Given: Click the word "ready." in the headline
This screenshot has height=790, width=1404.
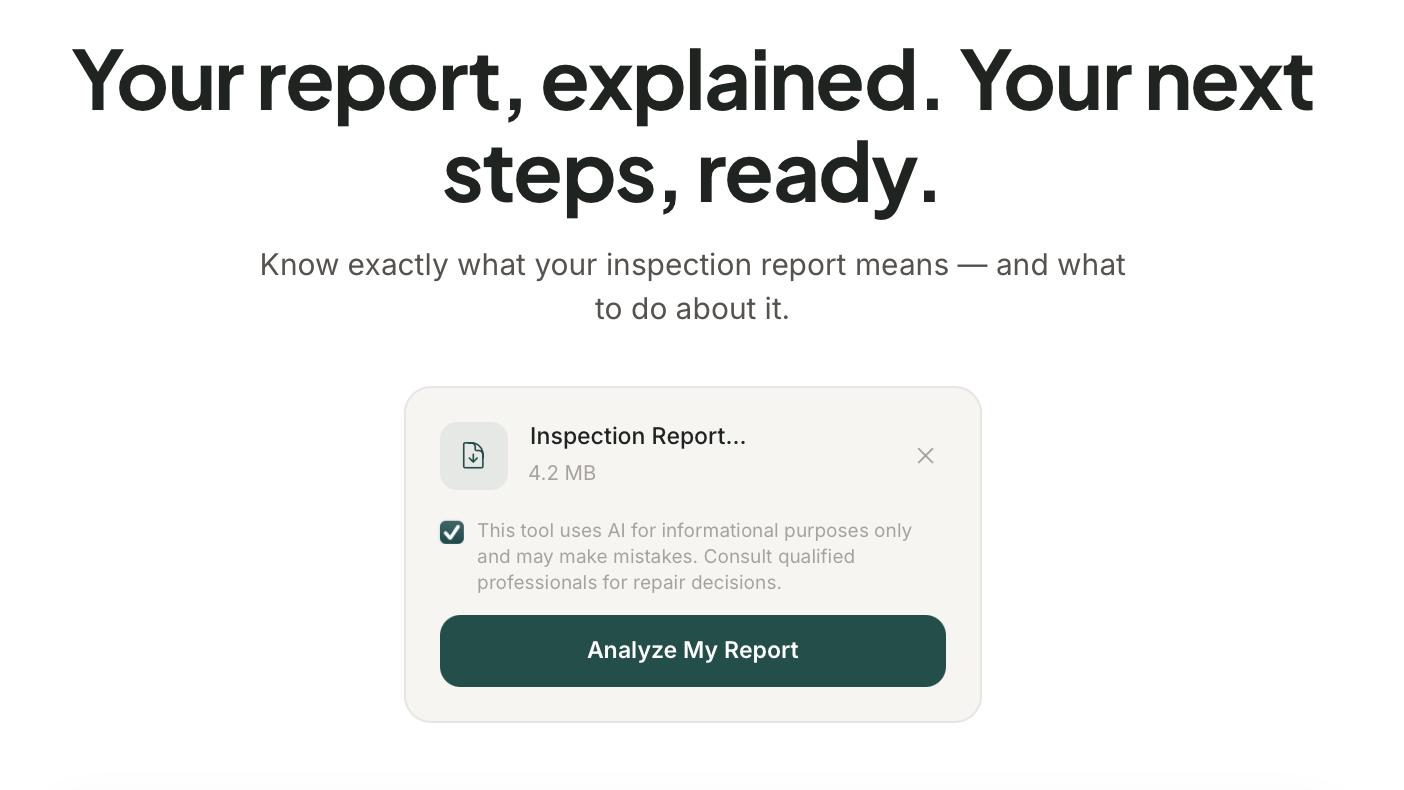Looking at the screenshot, I should point(818,174).
